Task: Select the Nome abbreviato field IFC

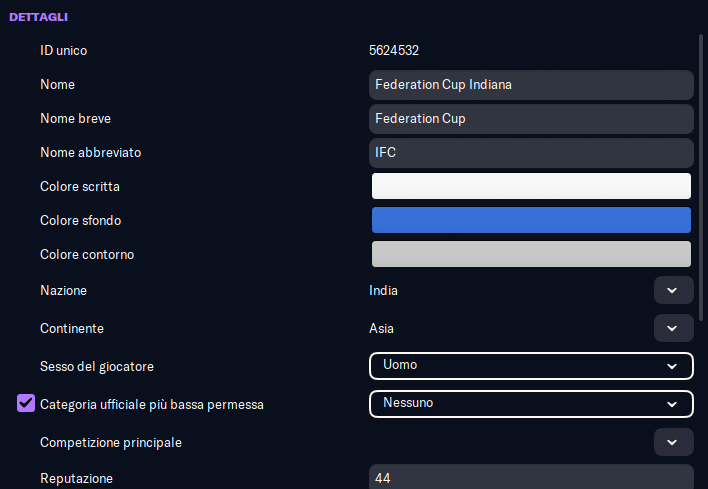Action: 530,153
